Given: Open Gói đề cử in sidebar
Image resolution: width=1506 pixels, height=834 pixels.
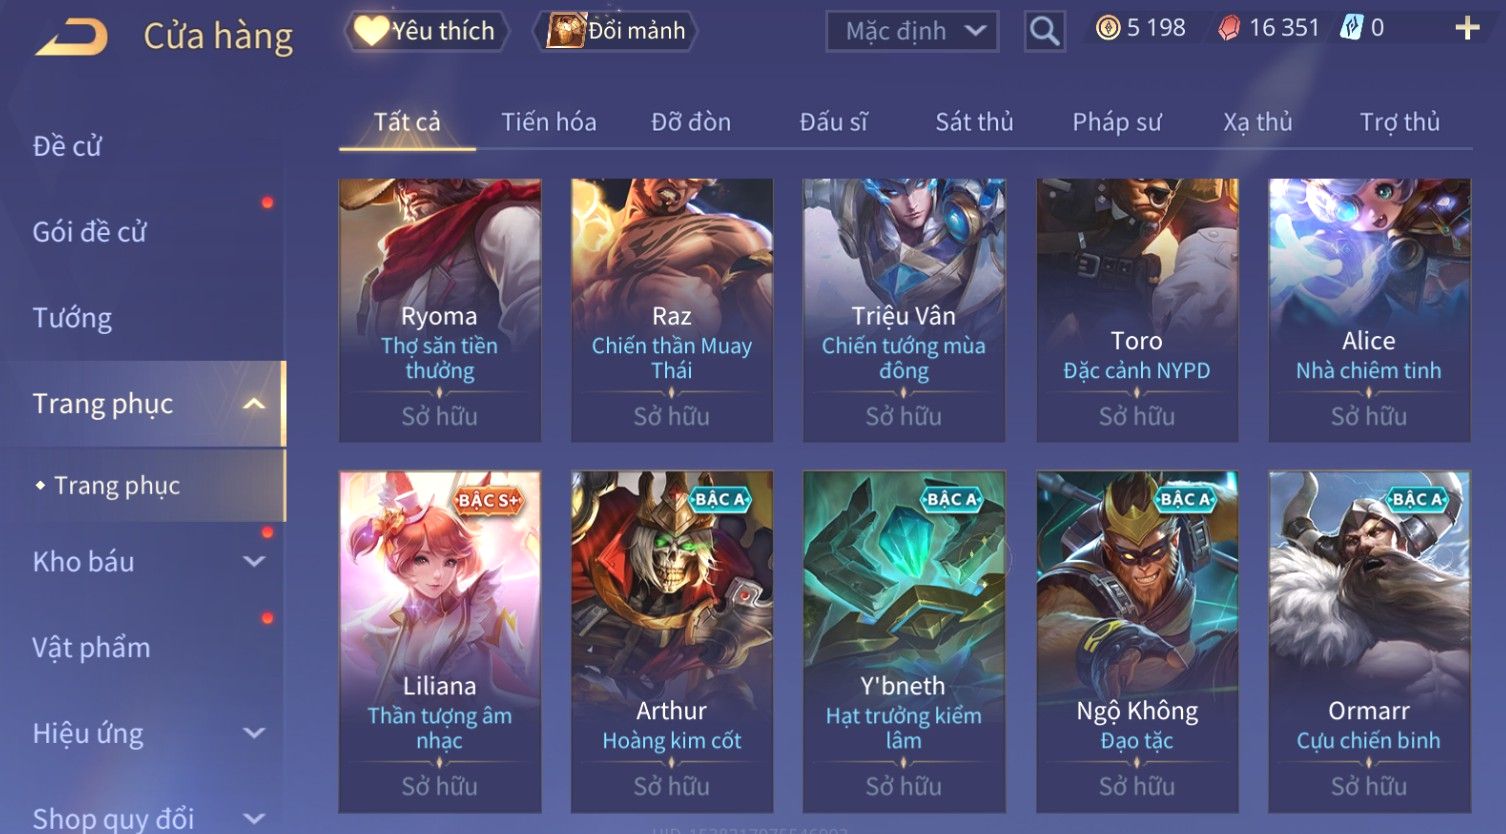Looking at the screenshot, I should pos(89,232).
